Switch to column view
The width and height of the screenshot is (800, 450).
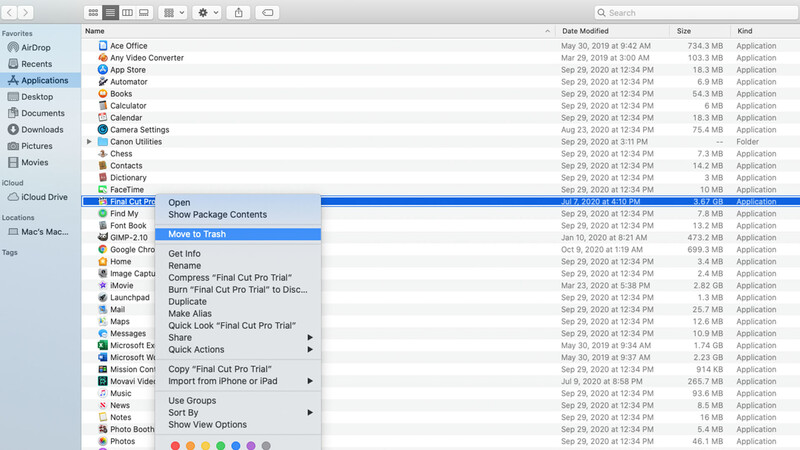click(x=127, y=12)
